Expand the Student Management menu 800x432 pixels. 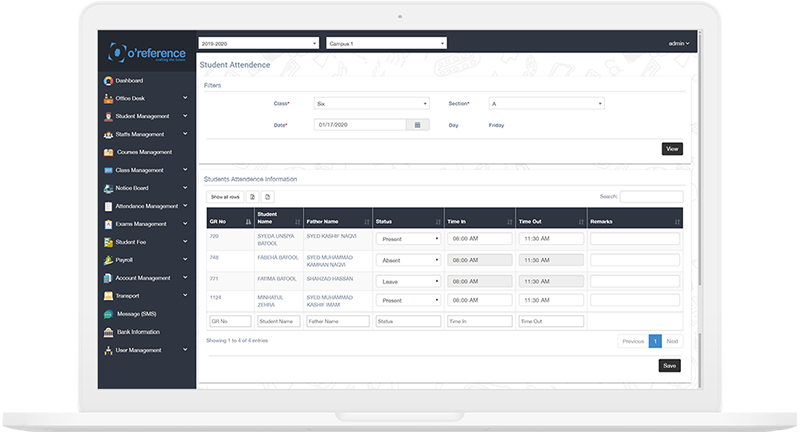[x=146, y=116]
